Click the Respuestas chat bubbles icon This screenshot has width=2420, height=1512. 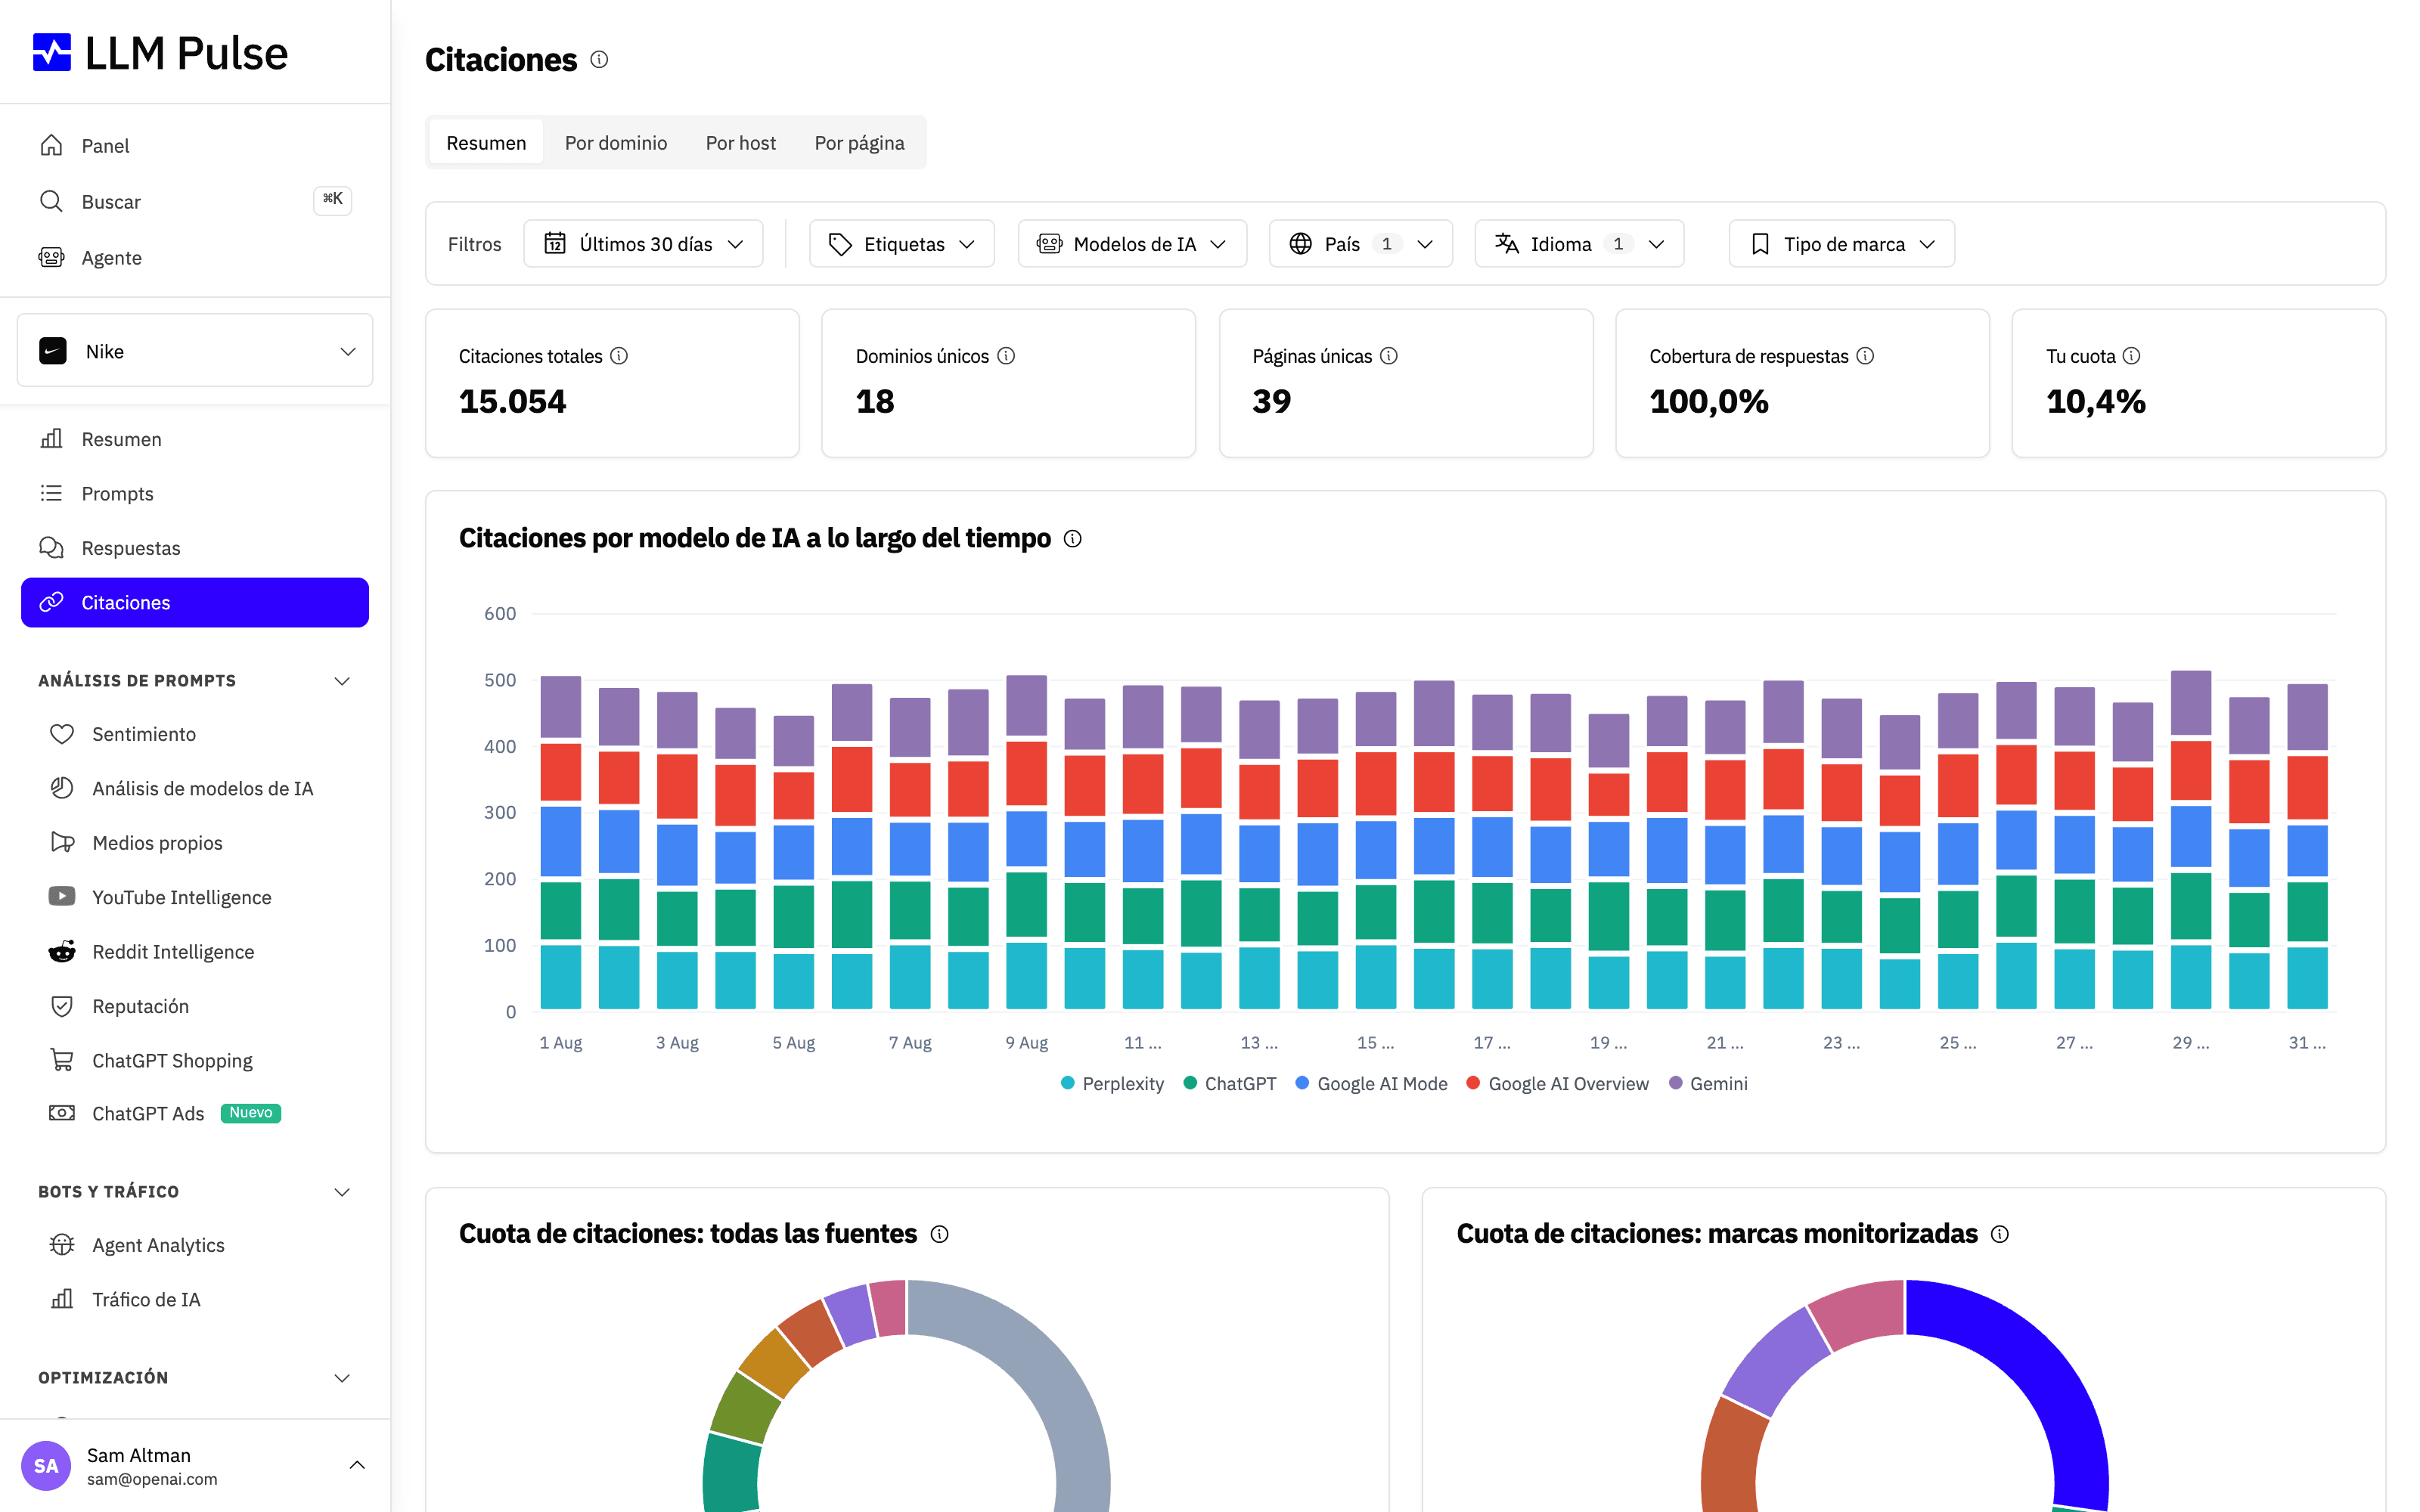tap(51, 548)
